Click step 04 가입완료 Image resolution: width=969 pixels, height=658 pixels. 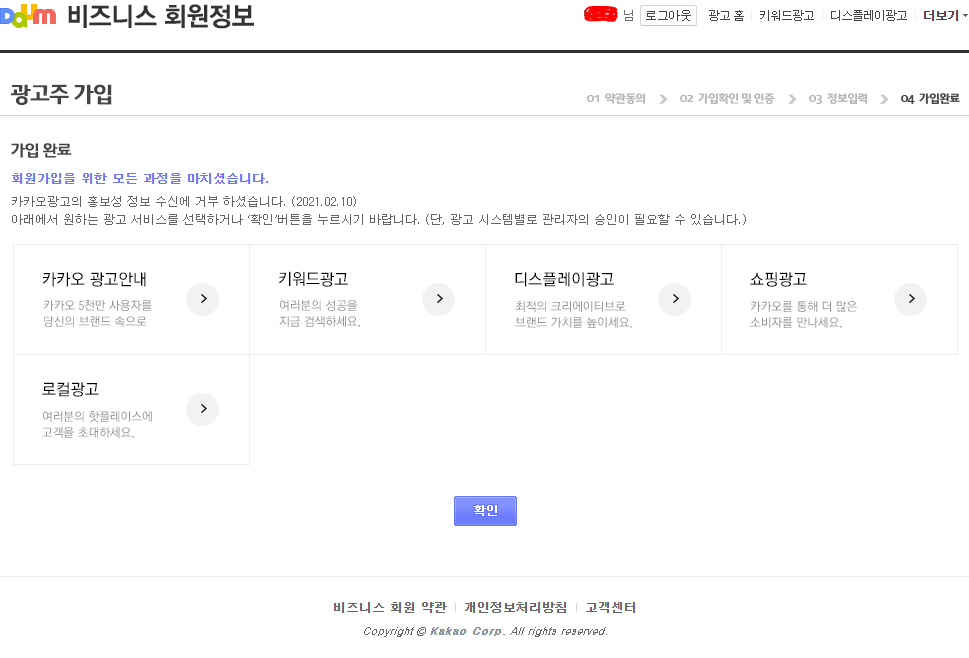(x=930, y=98)
